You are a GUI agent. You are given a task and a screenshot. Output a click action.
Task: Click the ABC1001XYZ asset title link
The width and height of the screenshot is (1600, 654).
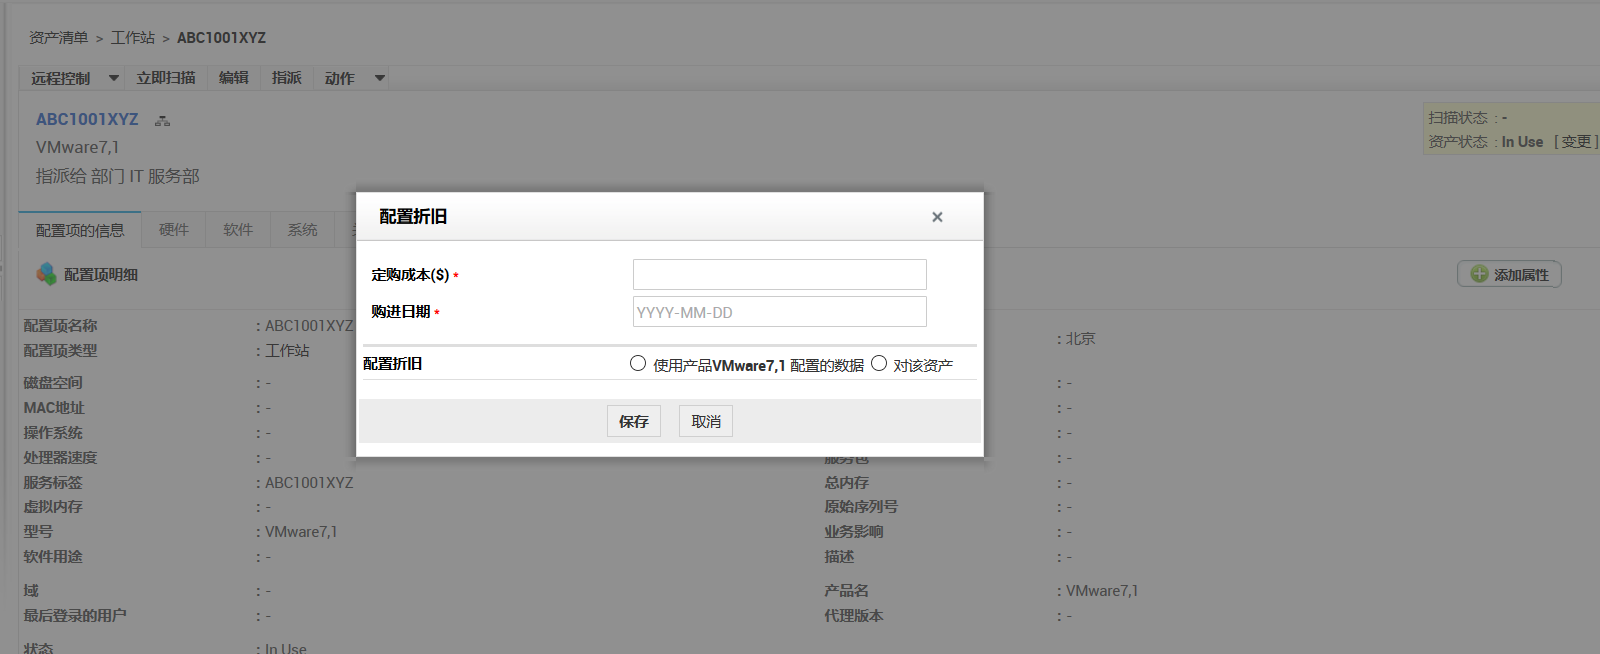(x=87, y=119)
